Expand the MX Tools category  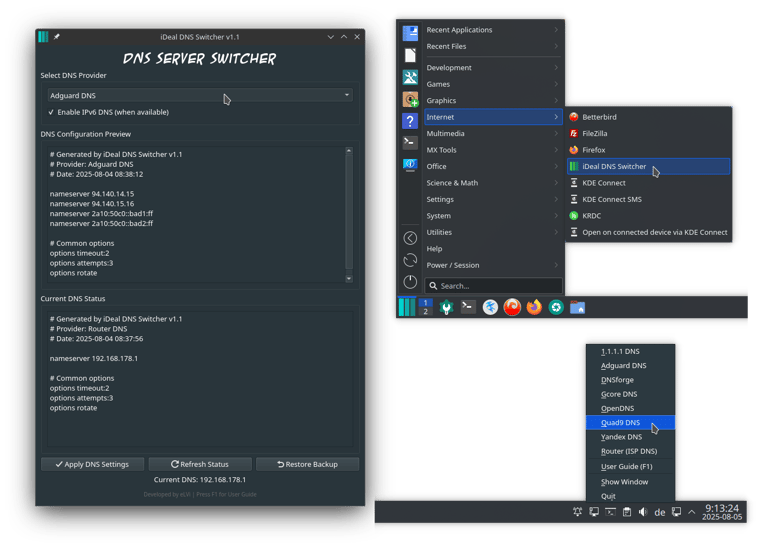pos(493,150)
